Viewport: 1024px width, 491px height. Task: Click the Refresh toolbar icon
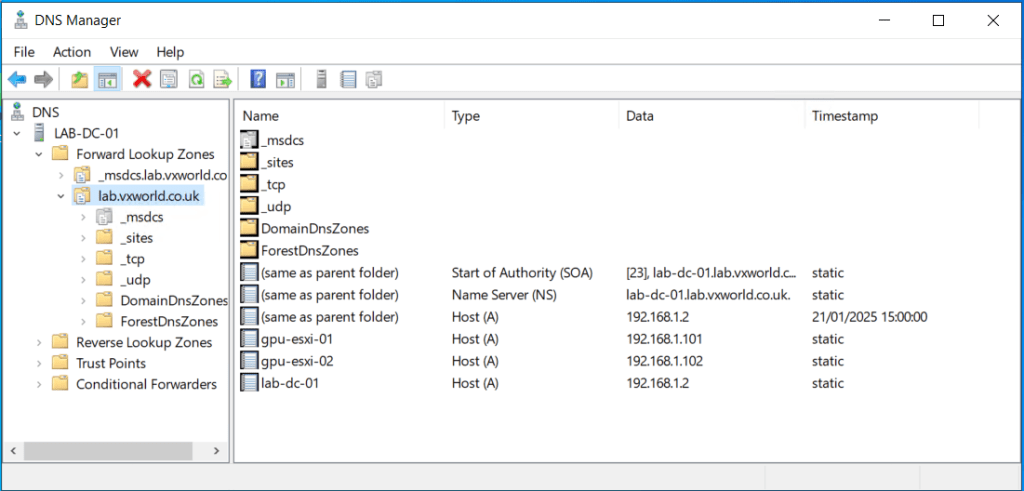[196, 79]
